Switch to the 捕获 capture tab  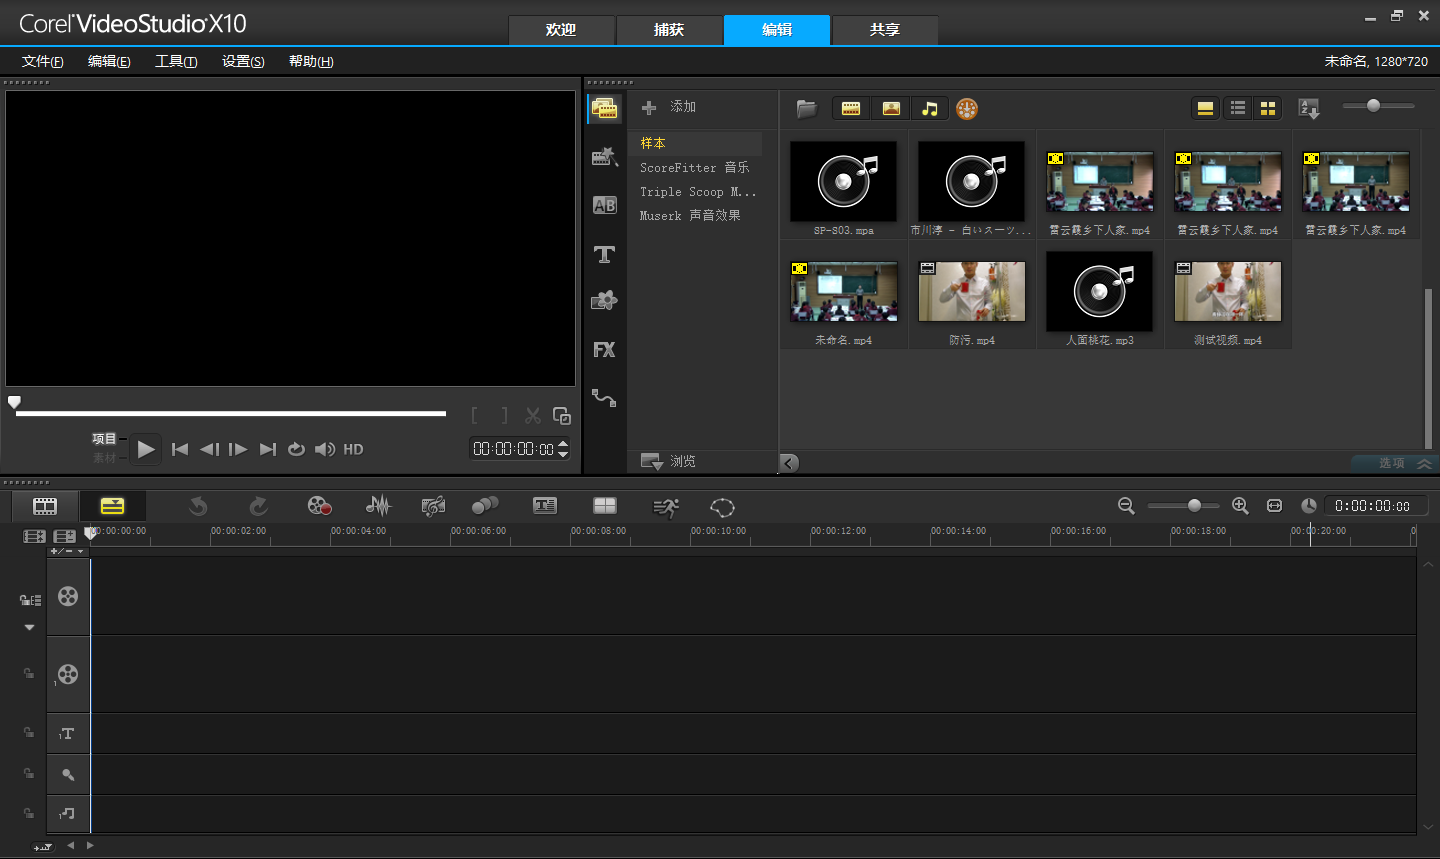coord(669,30)
